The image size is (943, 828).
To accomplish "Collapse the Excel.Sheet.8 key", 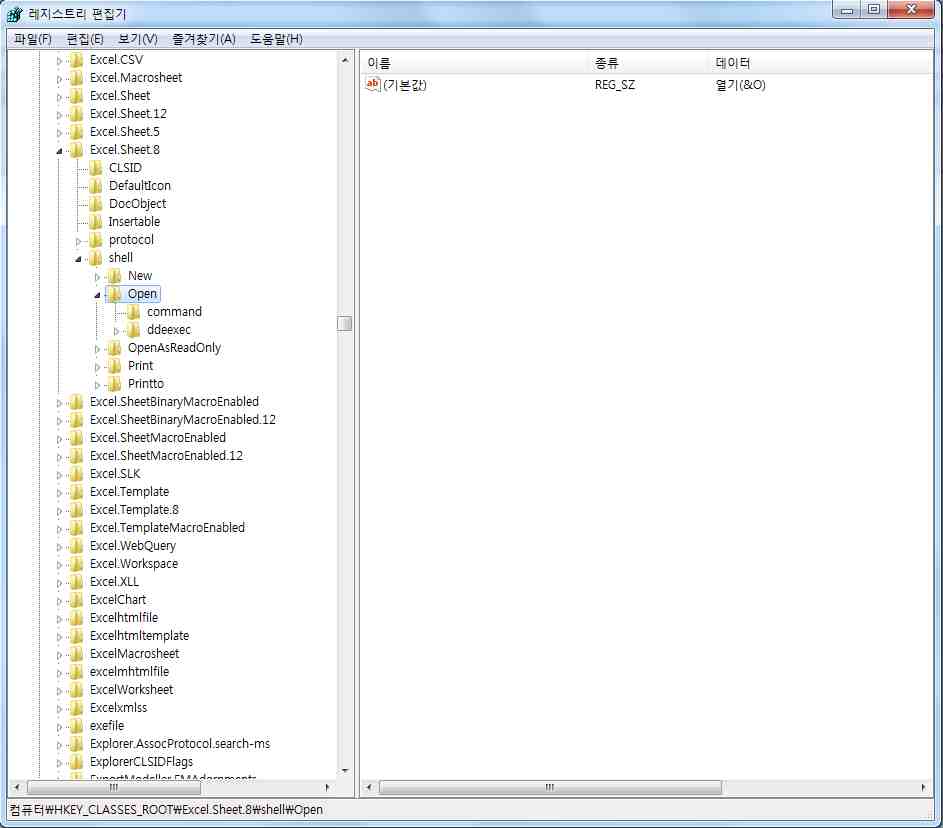I will tap(59, 151).
